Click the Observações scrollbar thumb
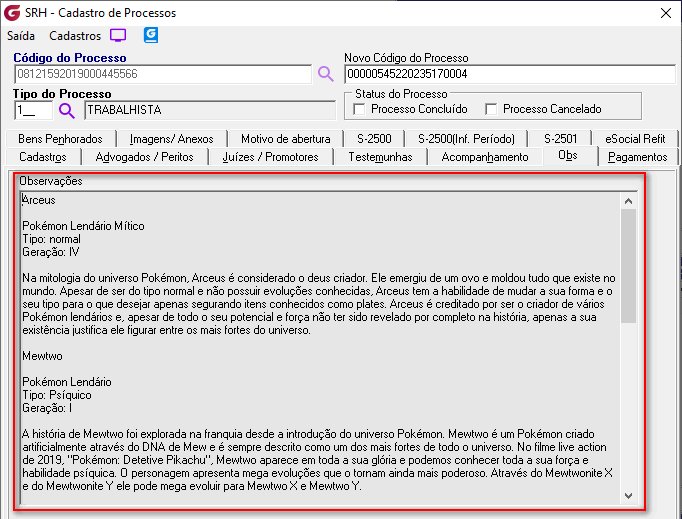This screenshot has height=519, width=682. pos(628,266)
